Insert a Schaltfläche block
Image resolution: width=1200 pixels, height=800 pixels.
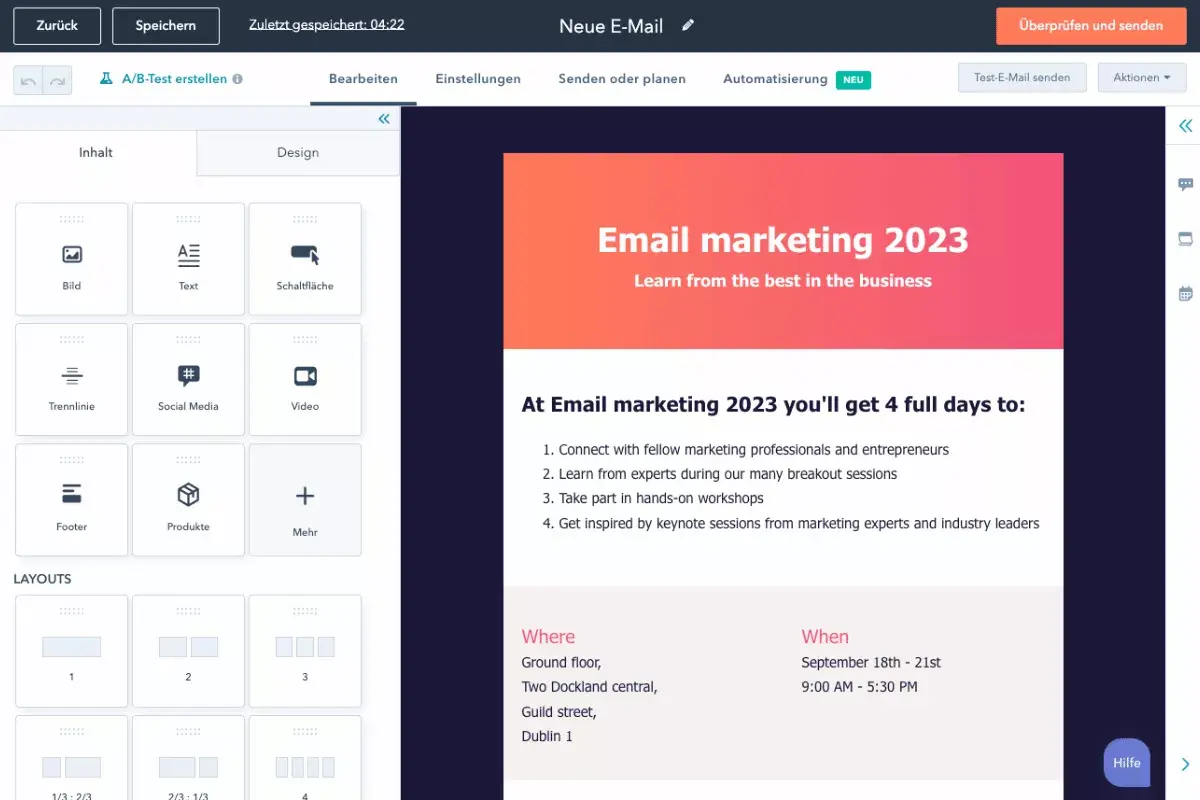(x=304, y=258)
